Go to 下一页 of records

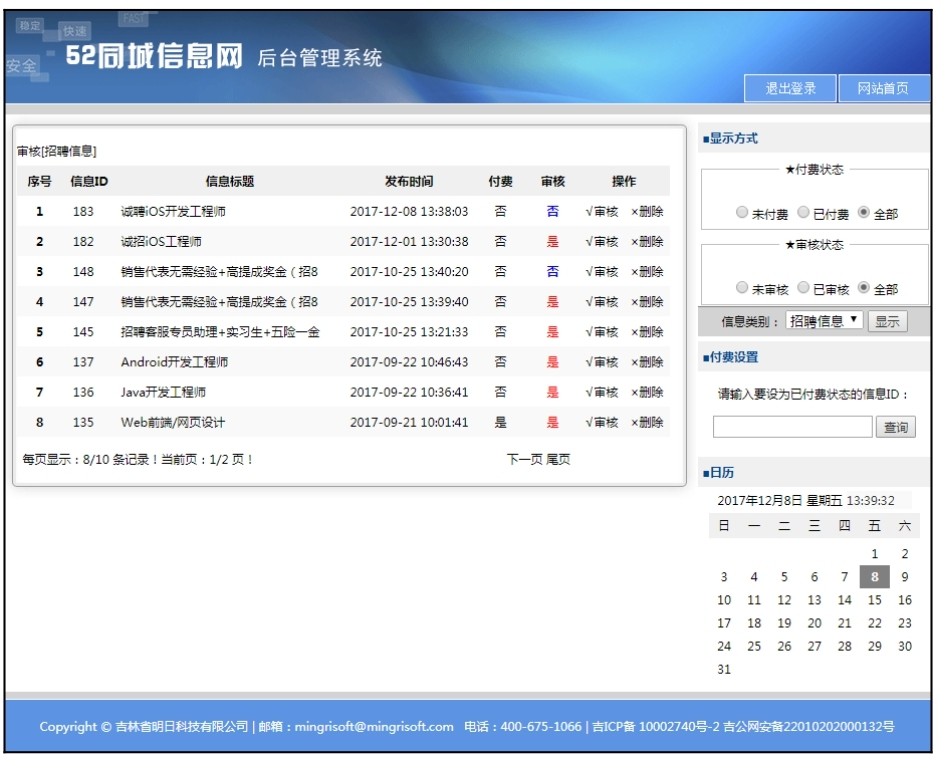pyautogui.click(x=525, y=459)
